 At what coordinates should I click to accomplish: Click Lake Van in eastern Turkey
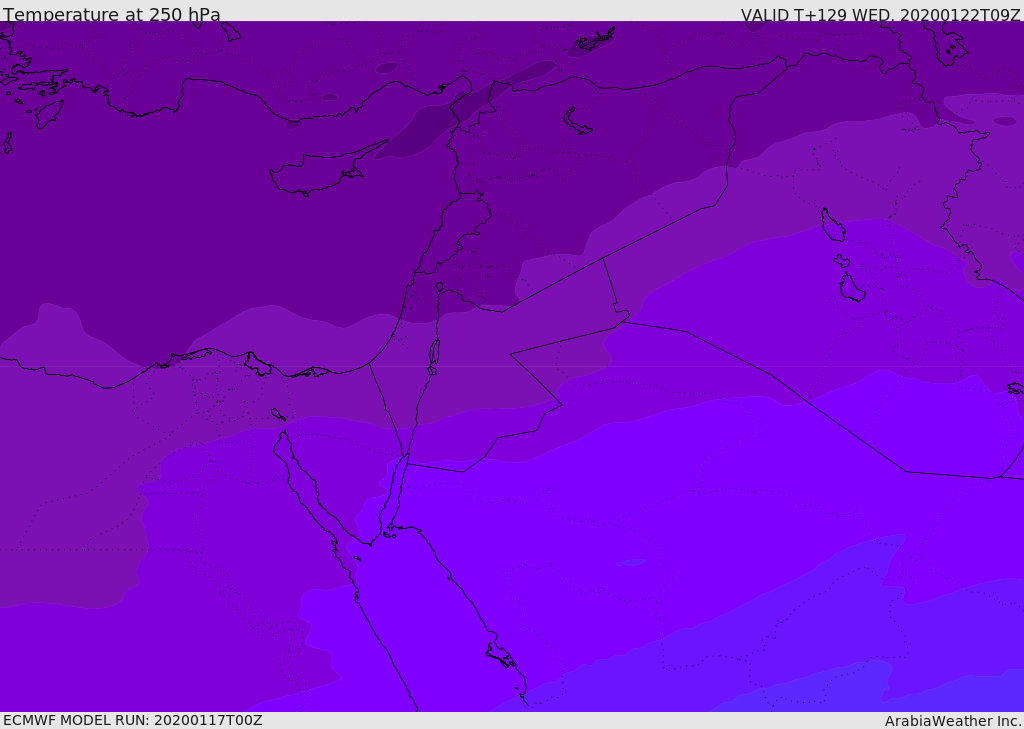[576, 122]
